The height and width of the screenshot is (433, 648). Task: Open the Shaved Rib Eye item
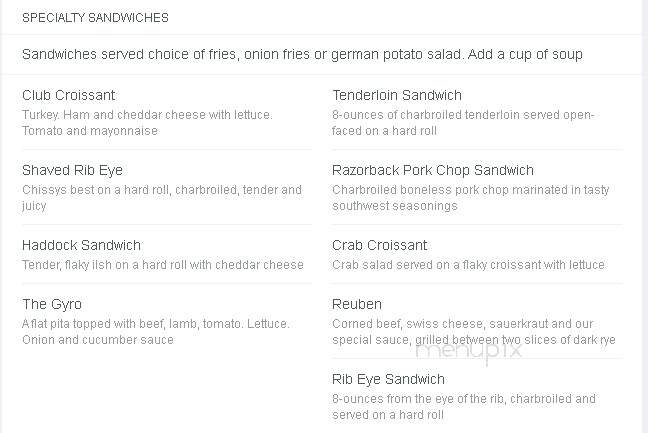(72, 170)
